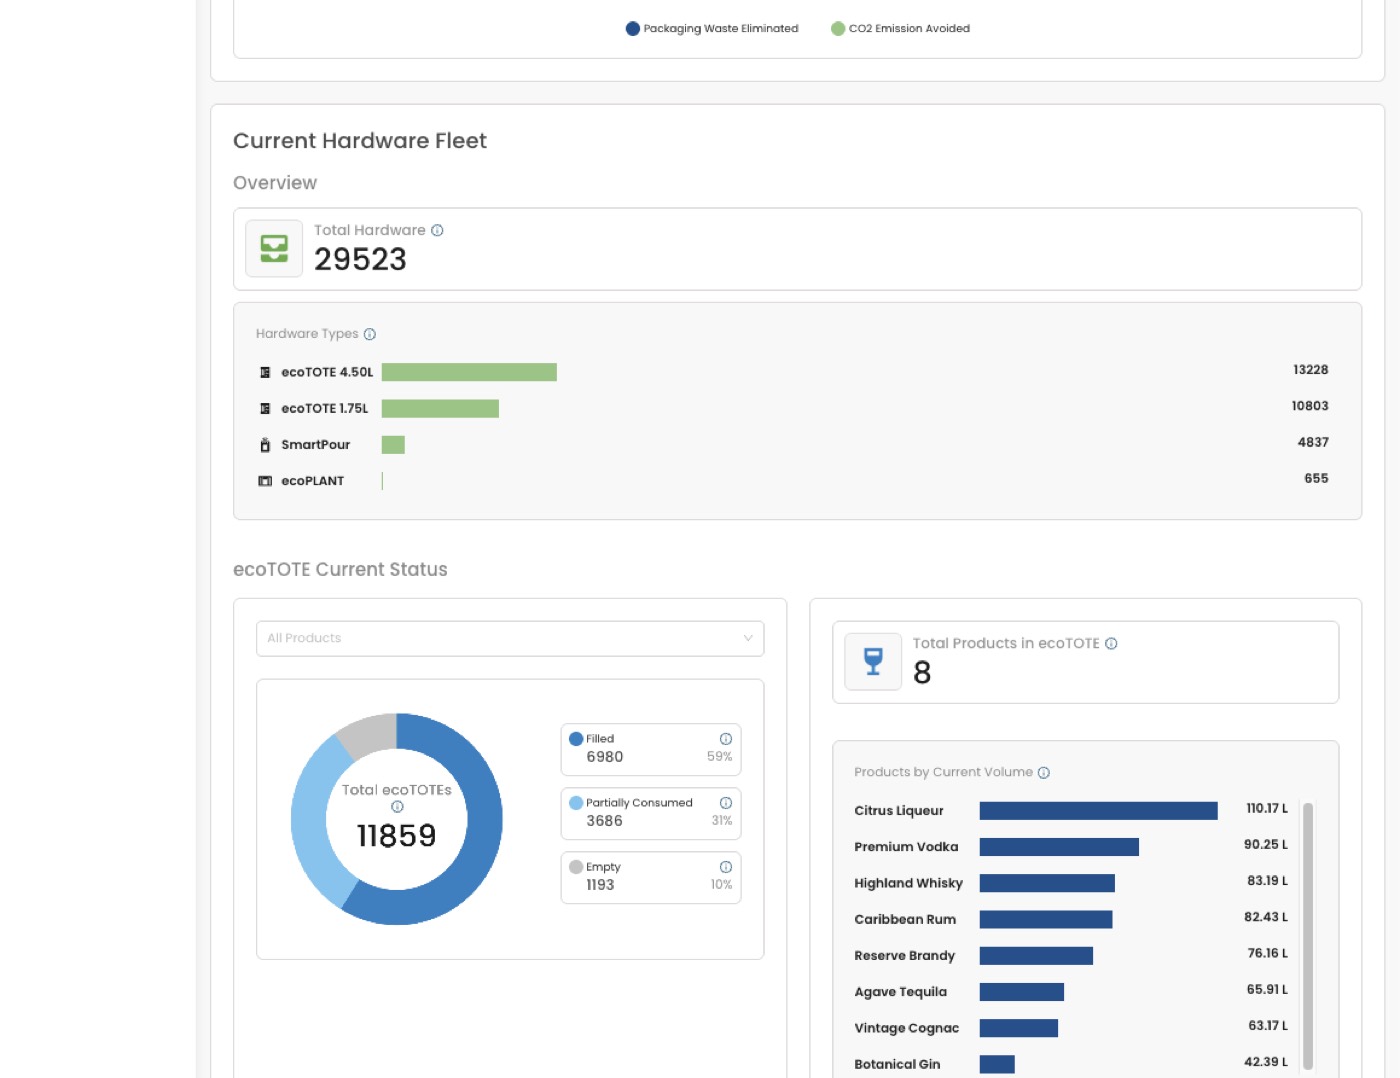The width and height of the screenshot is (1400, 1078).
Task: Click the info icon beside Total Hardware
Action: pos(437,230)
